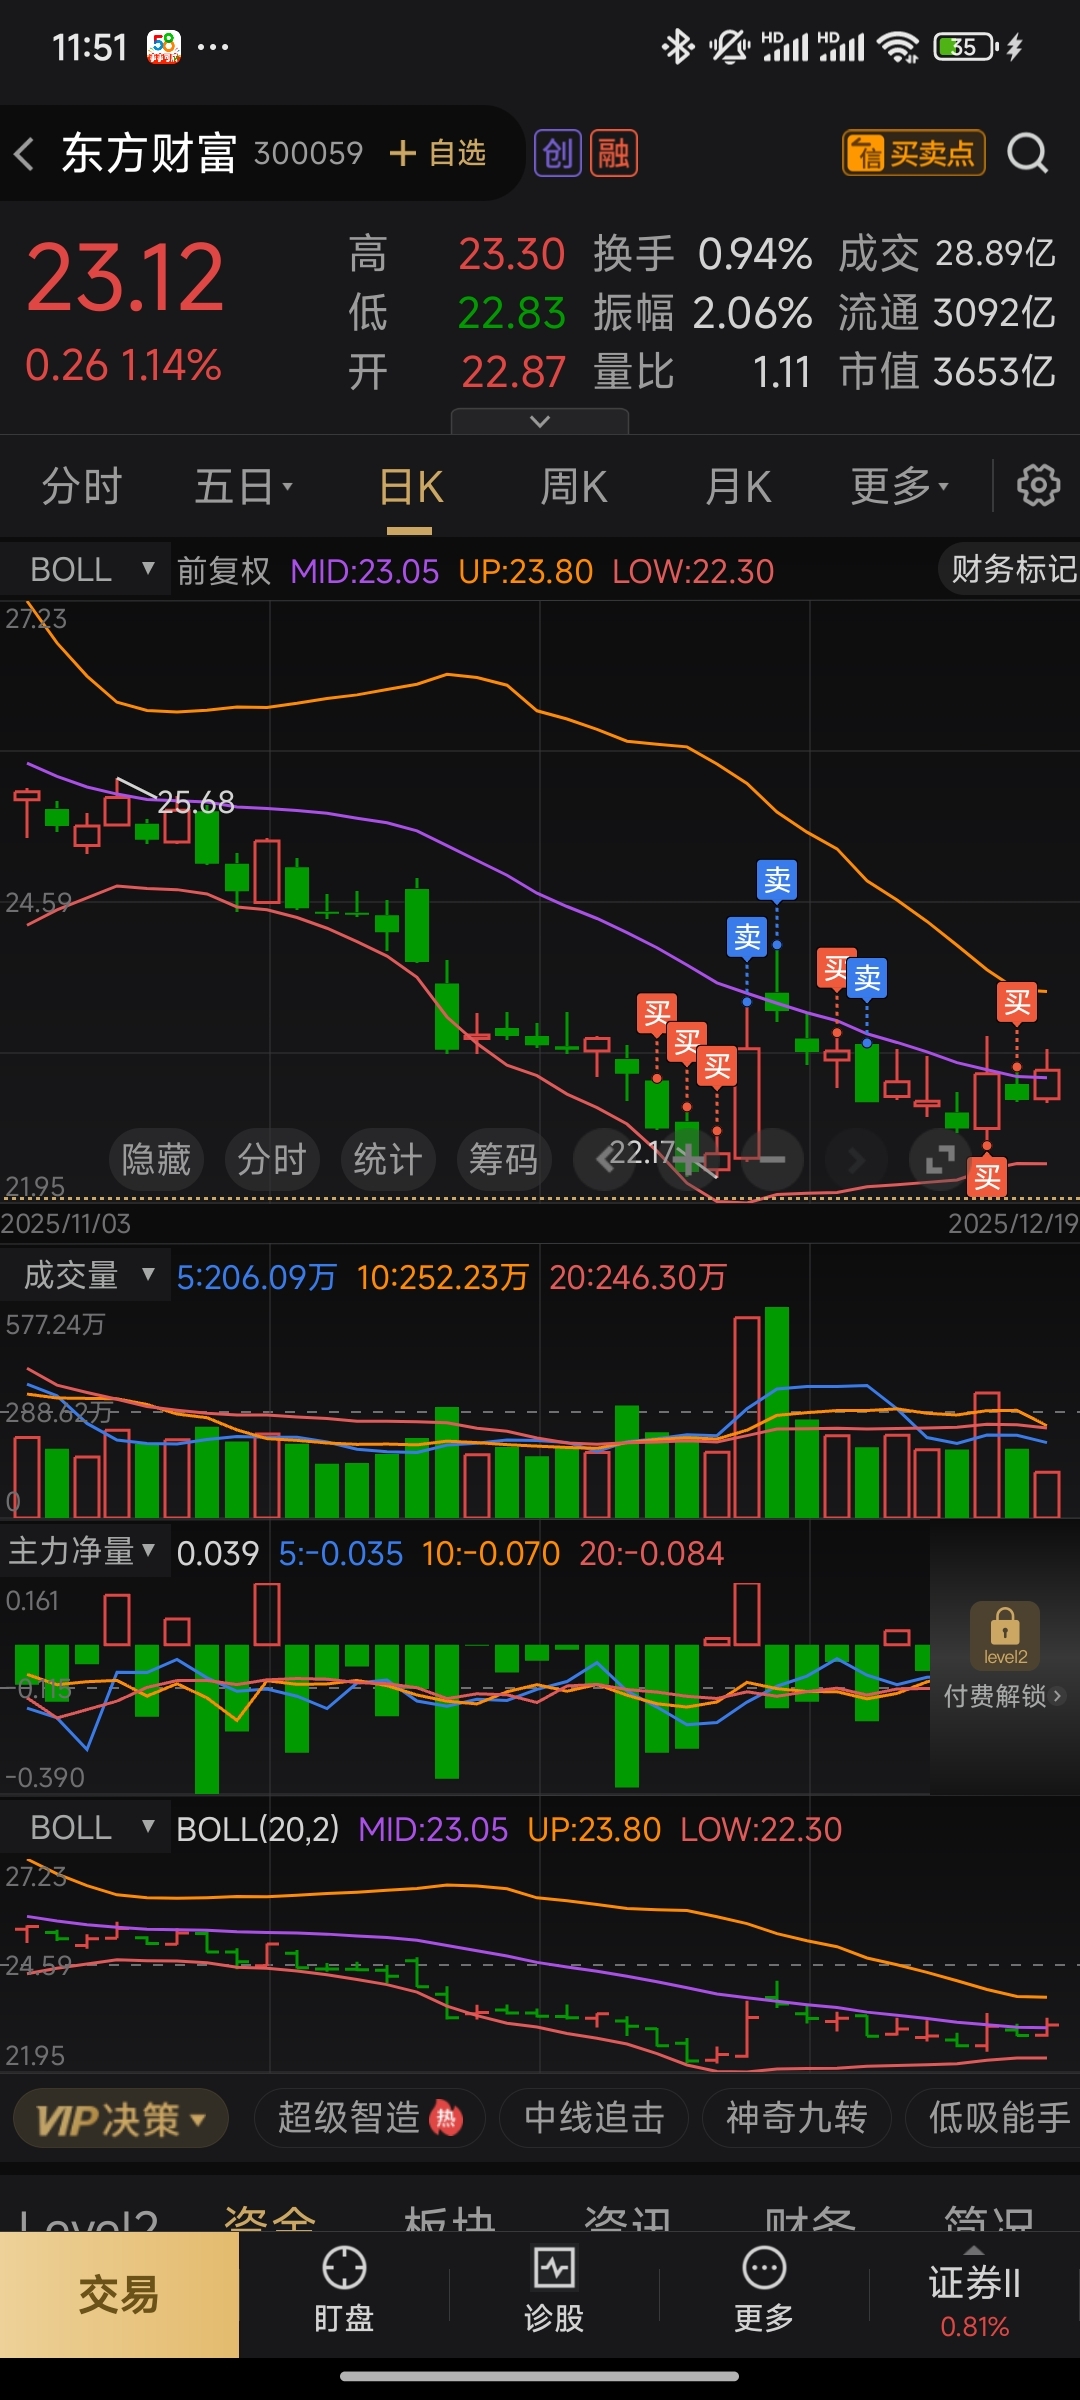This screenshot has height=2400, width=1080.
Task: Open the 盯盘 watch icon
Action: click(x=344, y=2291)
